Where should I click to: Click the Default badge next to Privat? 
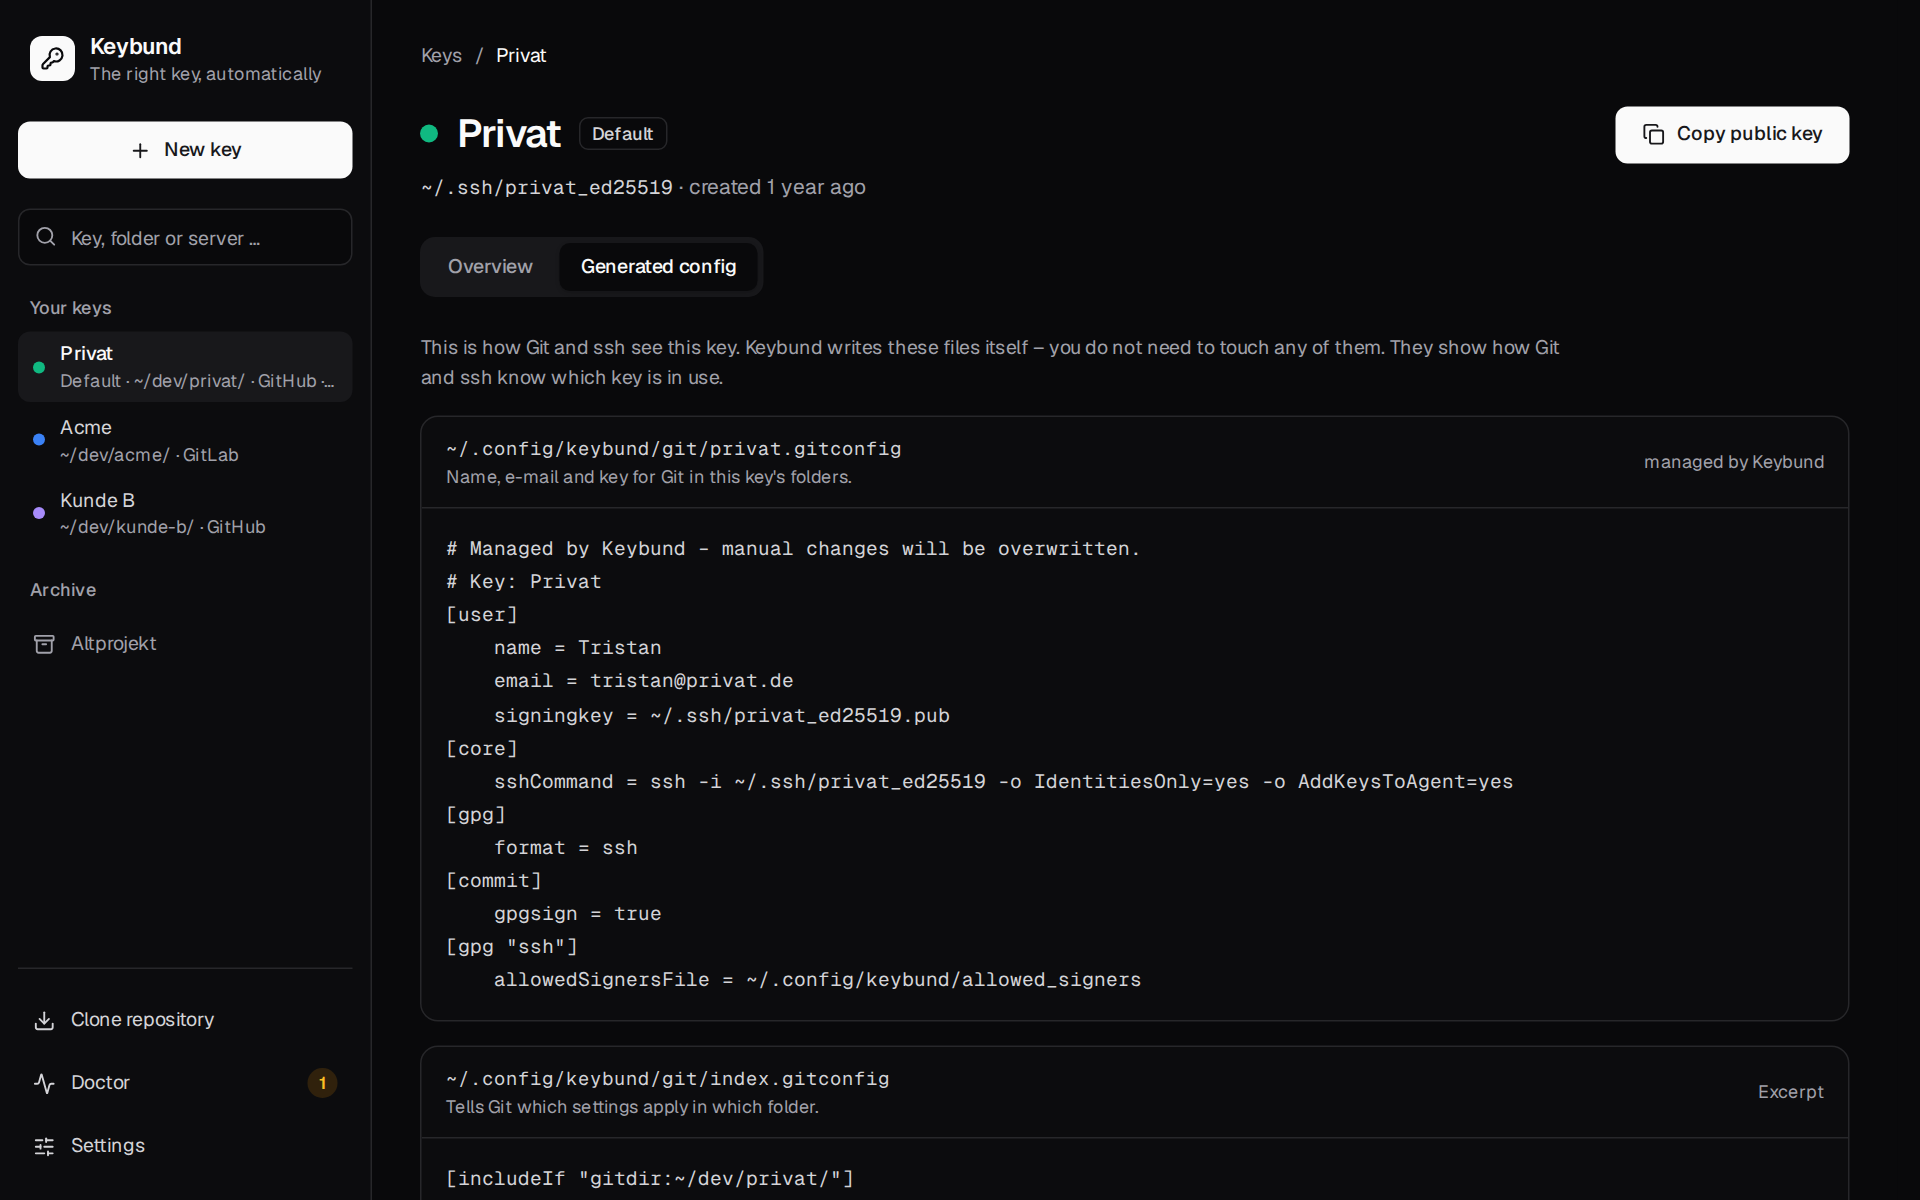(x=622, y=134)
